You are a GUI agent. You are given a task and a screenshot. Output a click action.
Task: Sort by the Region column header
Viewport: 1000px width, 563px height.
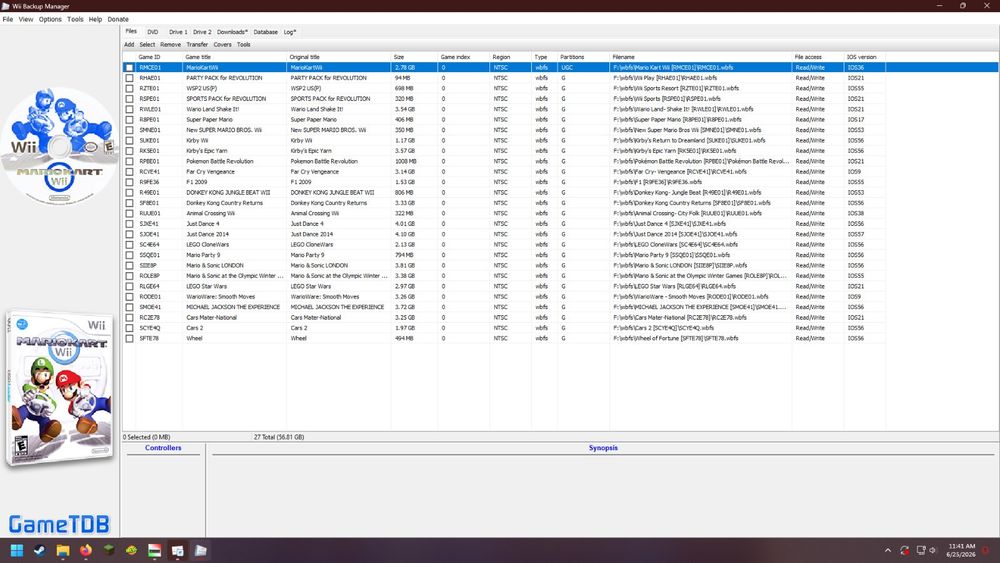pos(510,57)
